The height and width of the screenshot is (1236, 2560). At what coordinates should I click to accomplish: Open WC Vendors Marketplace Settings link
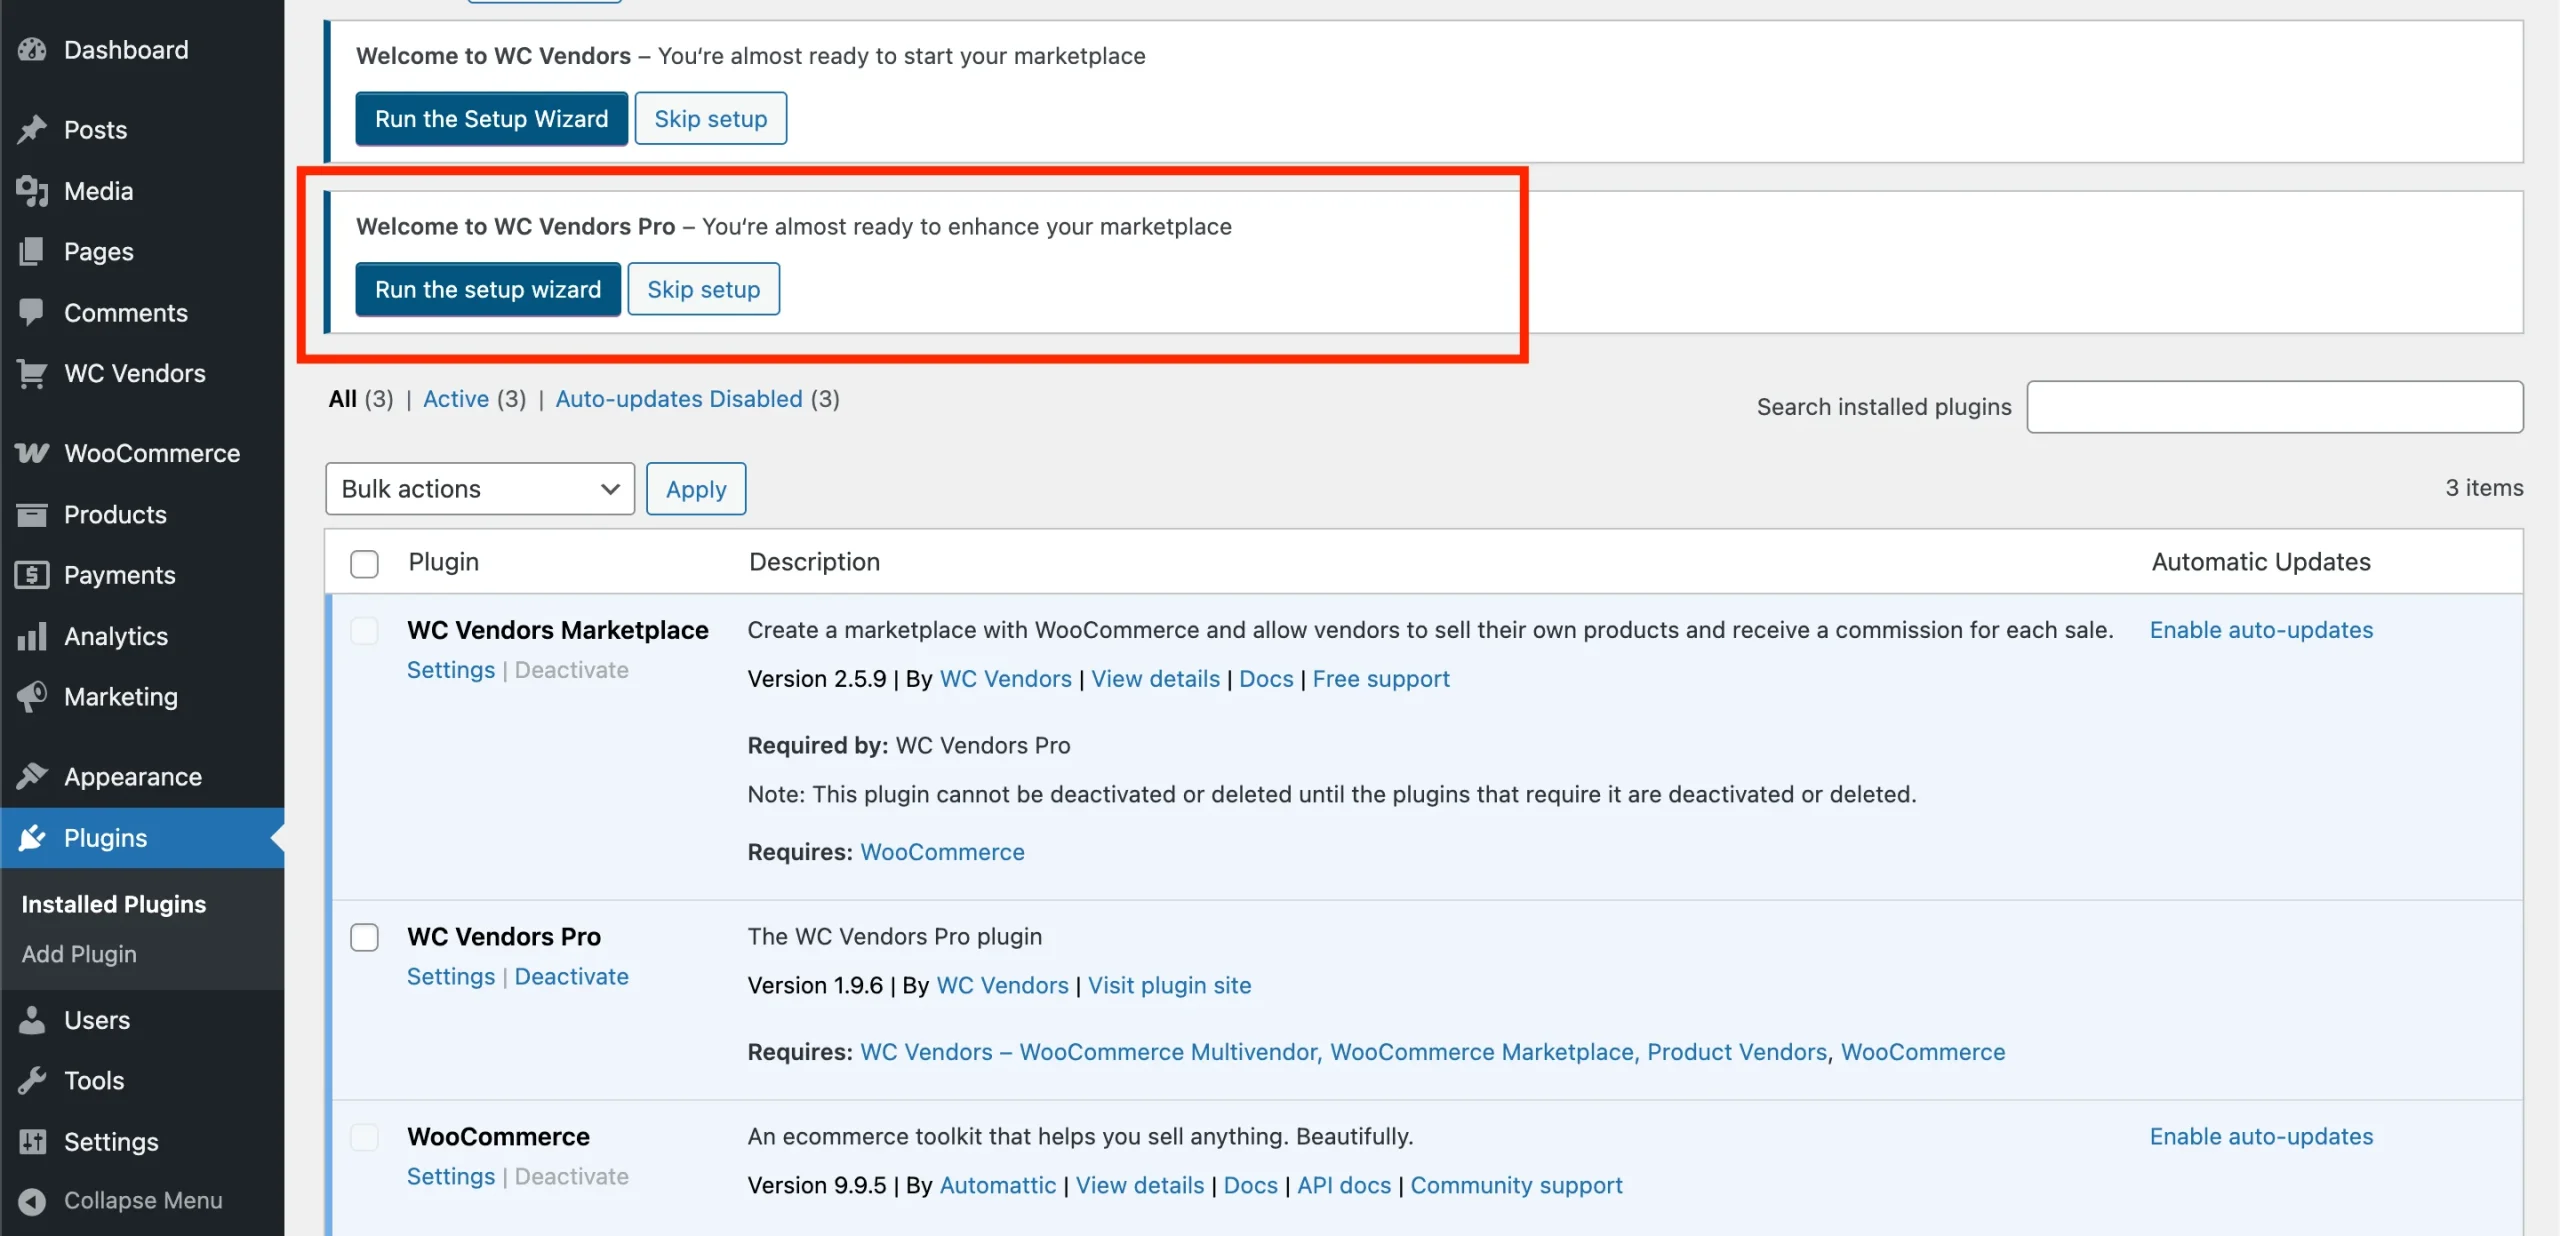451,671
